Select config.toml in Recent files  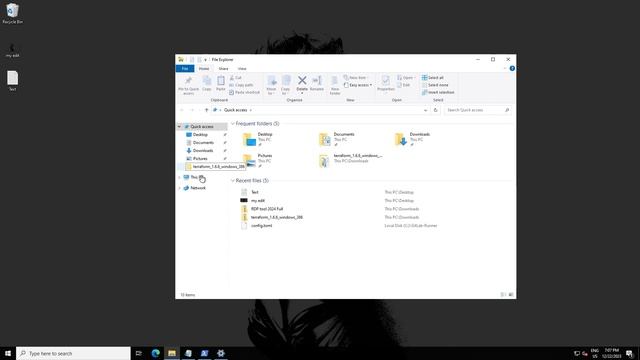[261, 226]
